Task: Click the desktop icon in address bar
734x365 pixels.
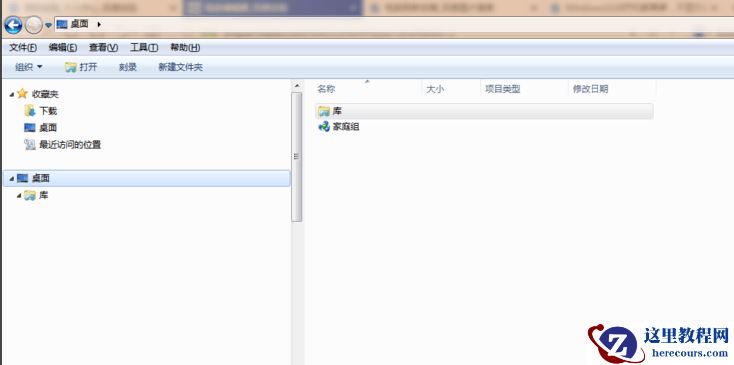Action: 62,24
